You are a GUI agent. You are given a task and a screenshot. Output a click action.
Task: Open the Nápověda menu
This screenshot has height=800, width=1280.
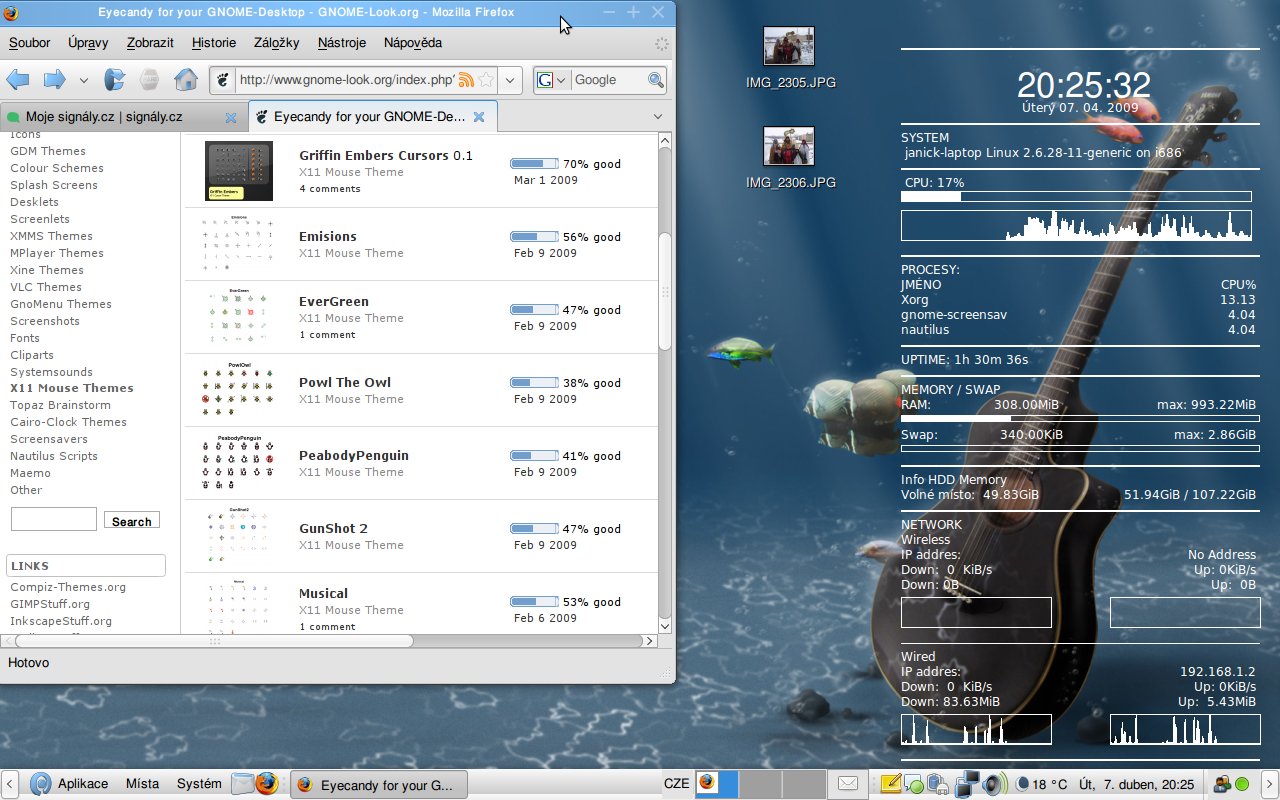(413, 43)
